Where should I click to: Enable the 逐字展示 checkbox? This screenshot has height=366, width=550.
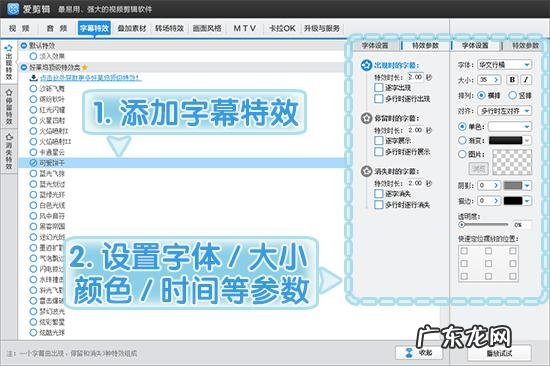pyautogui.click(x=379, y=141)
